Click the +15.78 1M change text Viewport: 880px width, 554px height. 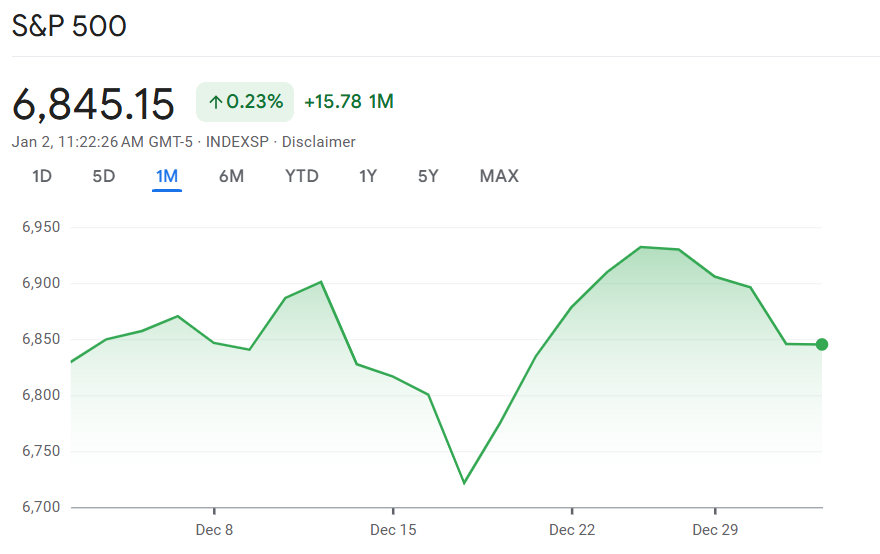point(349,102)
